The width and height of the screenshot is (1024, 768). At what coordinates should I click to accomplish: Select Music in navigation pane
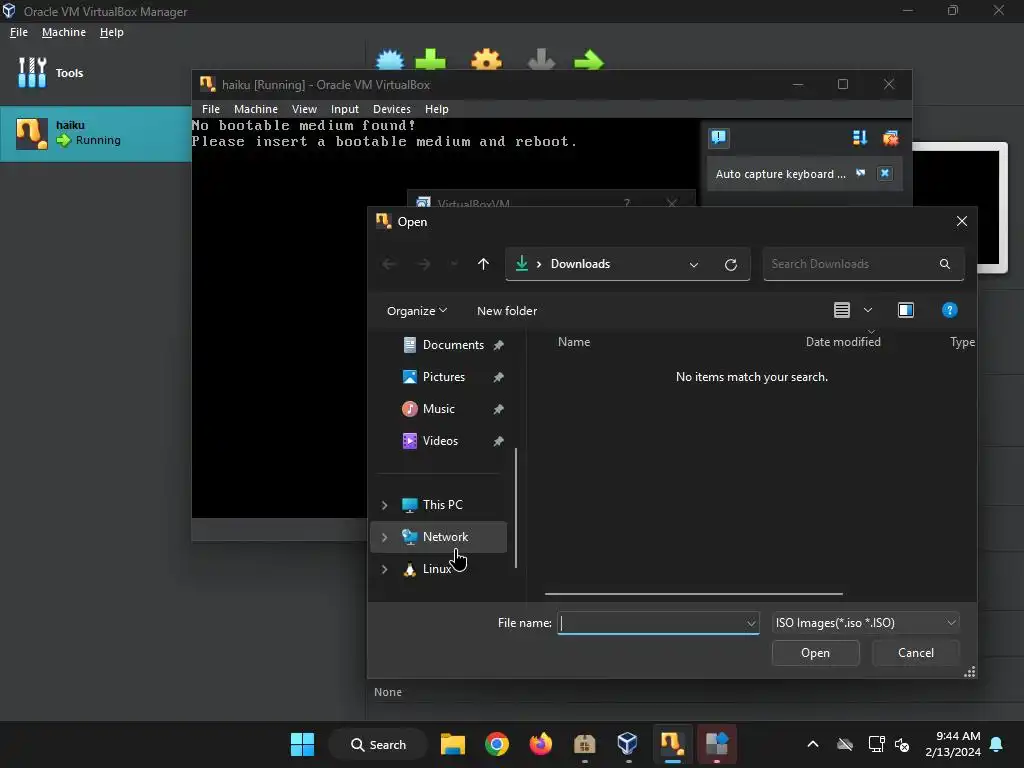pos(441,409)
